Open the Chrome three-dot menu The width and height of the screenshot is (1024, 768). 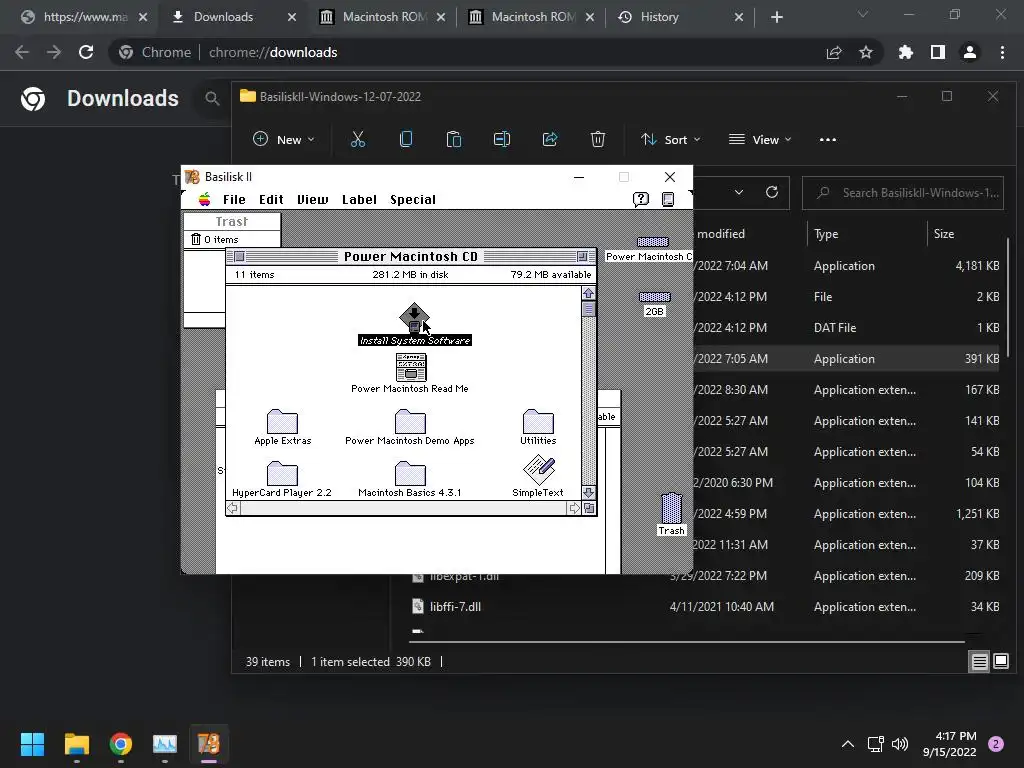click(x=1002, y=52)
